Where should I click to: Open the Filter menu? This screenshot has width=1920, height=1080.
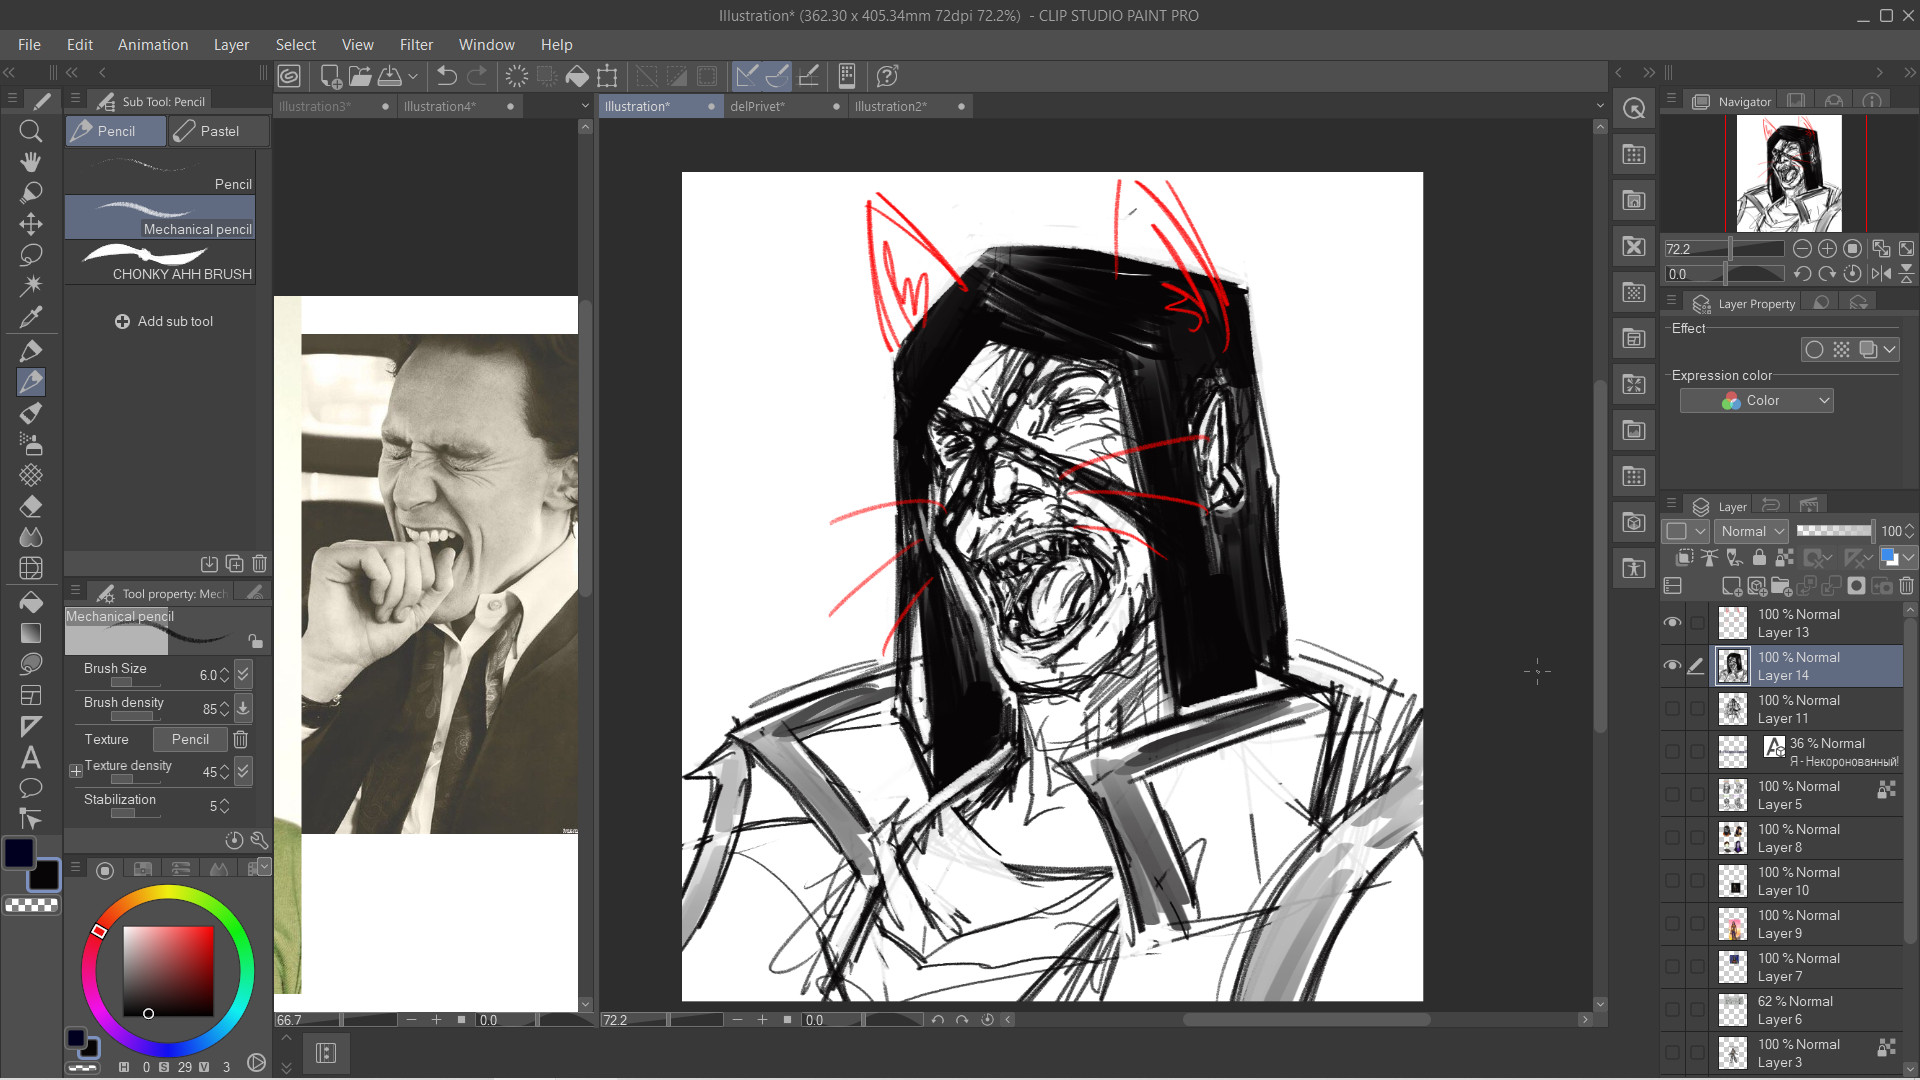pos(416,45)
